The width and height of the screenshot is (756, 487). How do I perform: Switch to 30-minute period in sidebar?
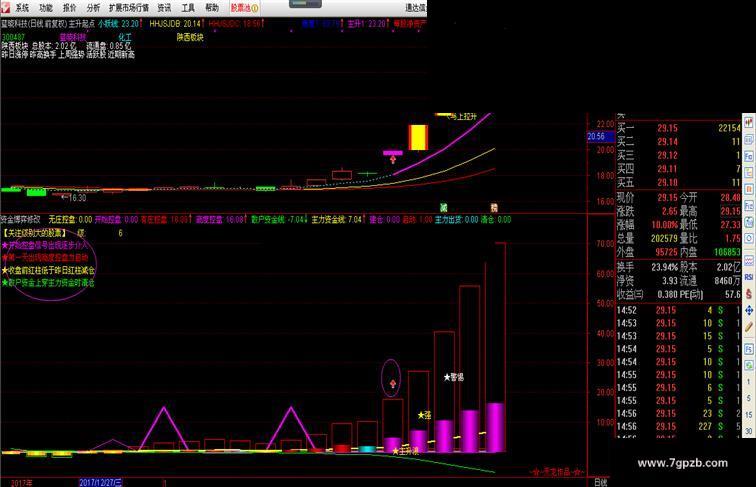click(749, 431)
